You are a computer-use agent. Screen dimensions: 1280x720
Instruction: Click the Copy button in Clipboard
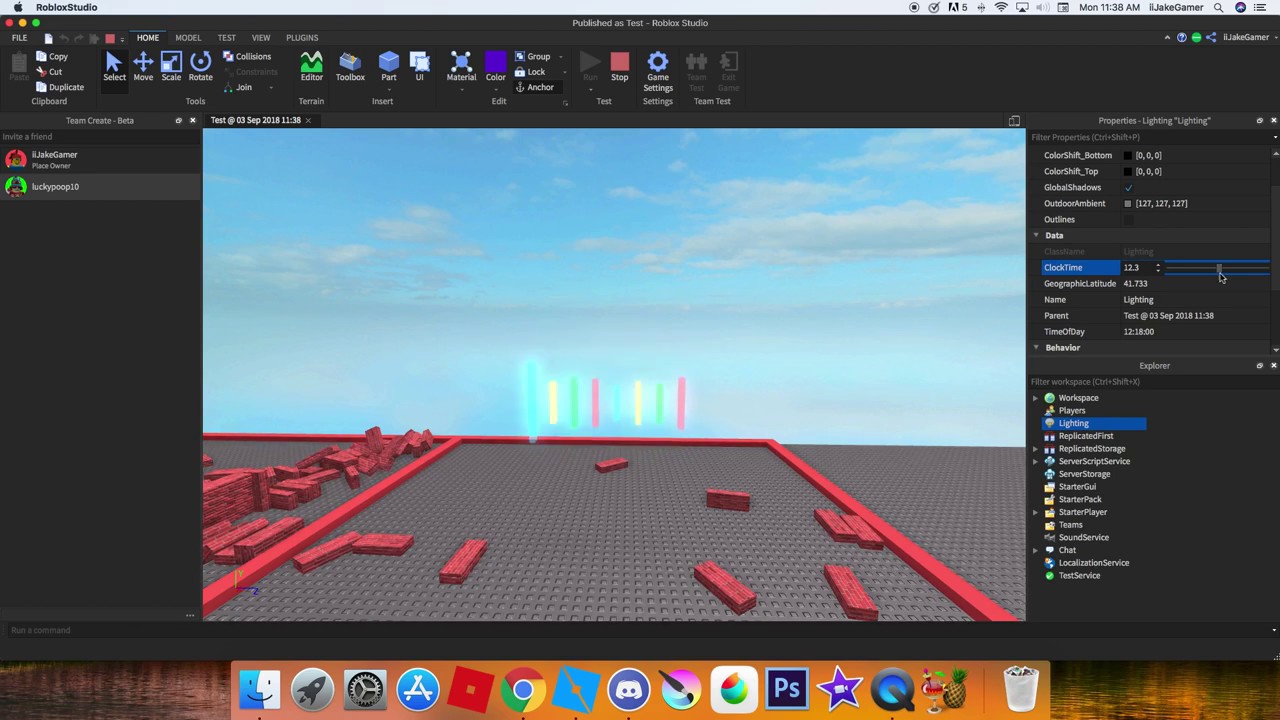pyautogui.click(x=52, y=57)
